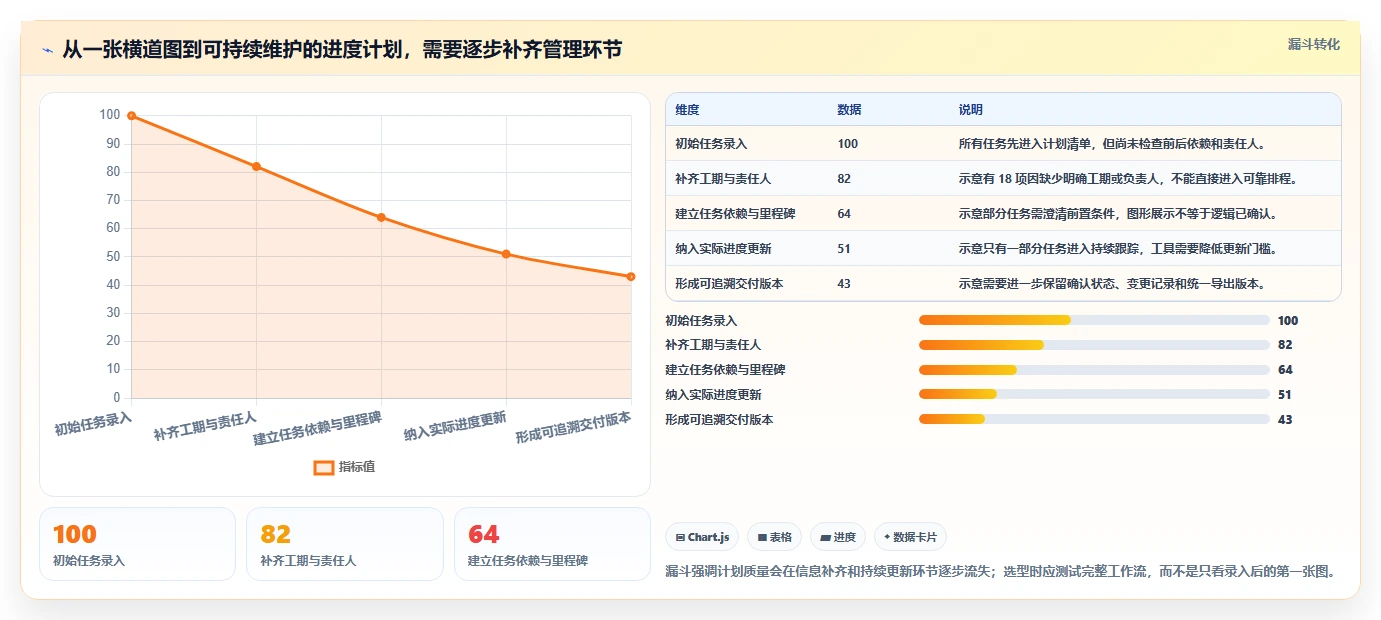Click the x-axis label 纳入实际进度更新
The height and width of the screenshot is (620, 1381).
click(x=455, y=425)
